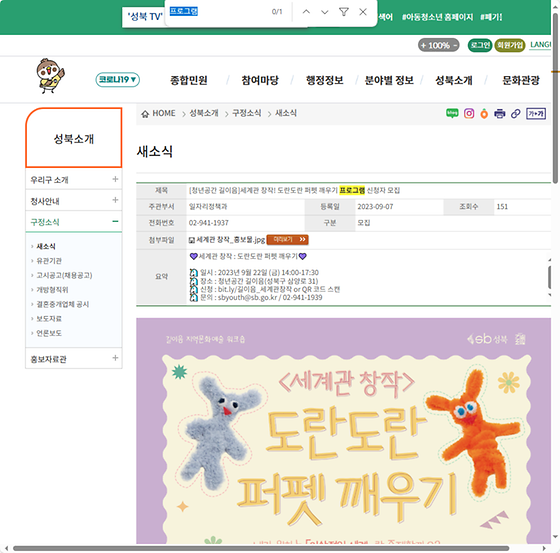This screenshot has width=560, height=553.
Task: Select 언론보도 in sidebar
Action: point(49,333)
